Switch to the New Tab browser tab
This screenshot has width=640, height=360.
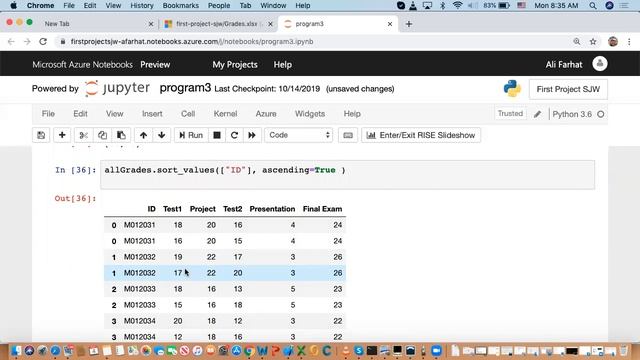point(57,24)
